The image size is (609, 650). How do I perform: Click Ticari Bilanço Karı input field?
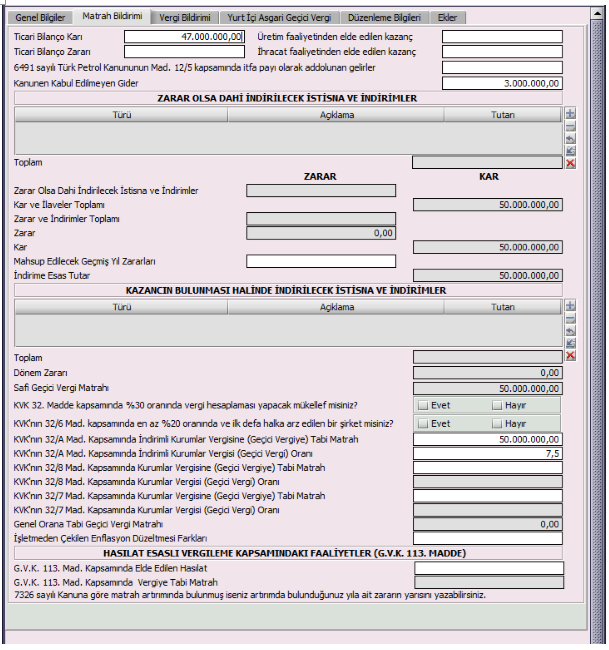[x=184, y=37]
